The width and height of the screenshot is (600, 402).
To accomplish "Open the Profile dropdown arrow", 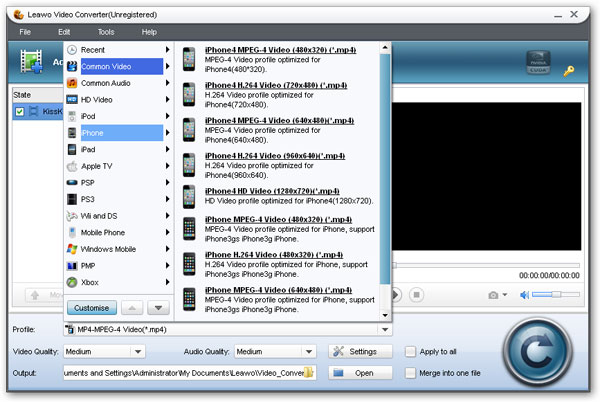I will pos(385,329).
